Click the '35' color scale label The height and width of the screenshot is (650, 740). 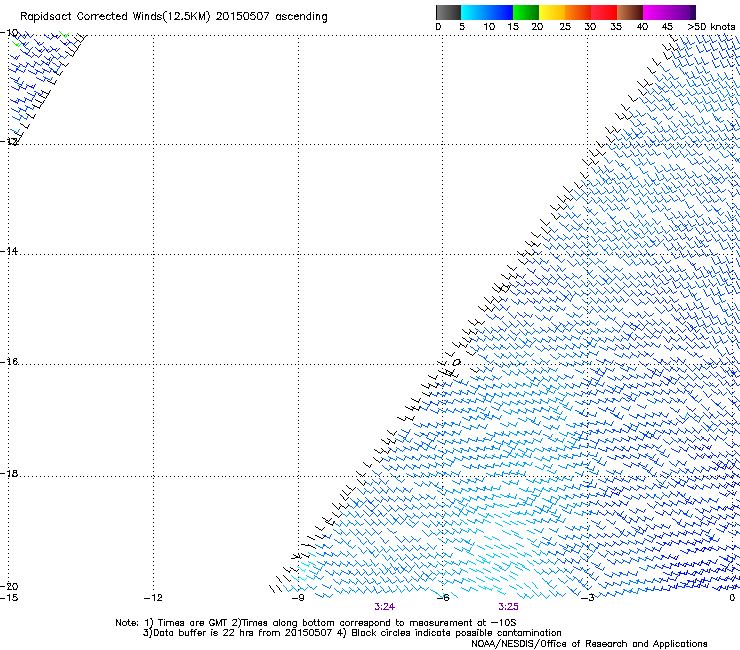click(x=616, y=27)
